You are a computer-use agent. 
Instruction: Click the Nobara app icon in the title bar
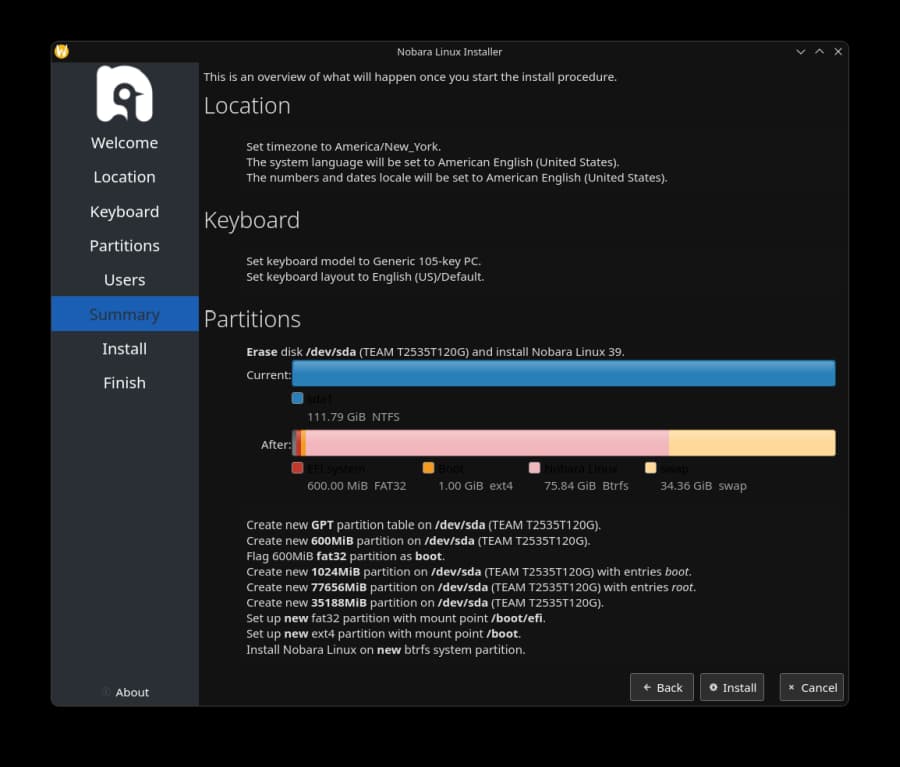click(x=61, y=52)
